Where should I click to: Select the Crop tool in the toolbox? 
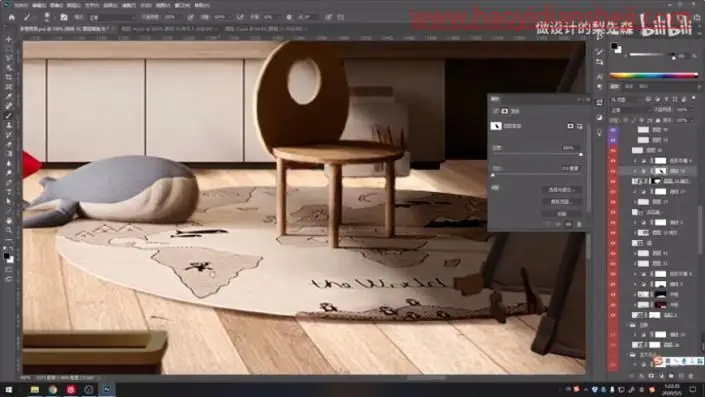tap(9, 77)
